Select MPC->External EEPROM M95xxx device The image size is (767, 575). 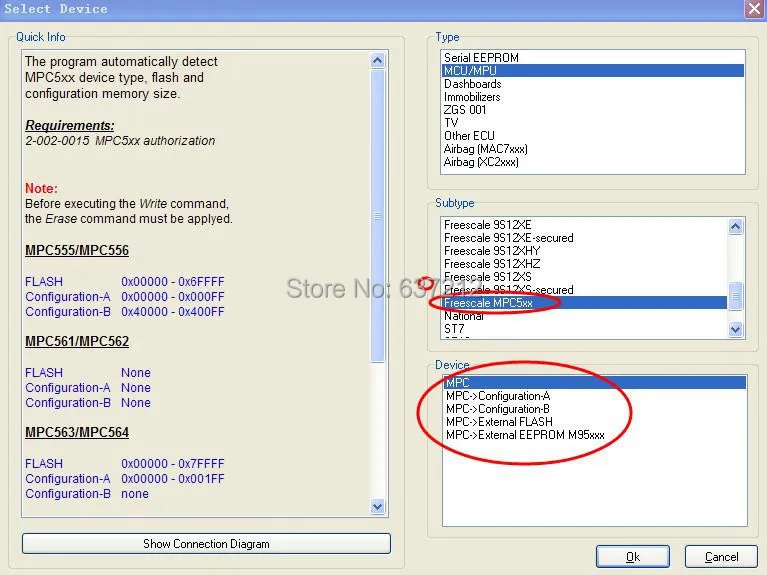(595, 435)
